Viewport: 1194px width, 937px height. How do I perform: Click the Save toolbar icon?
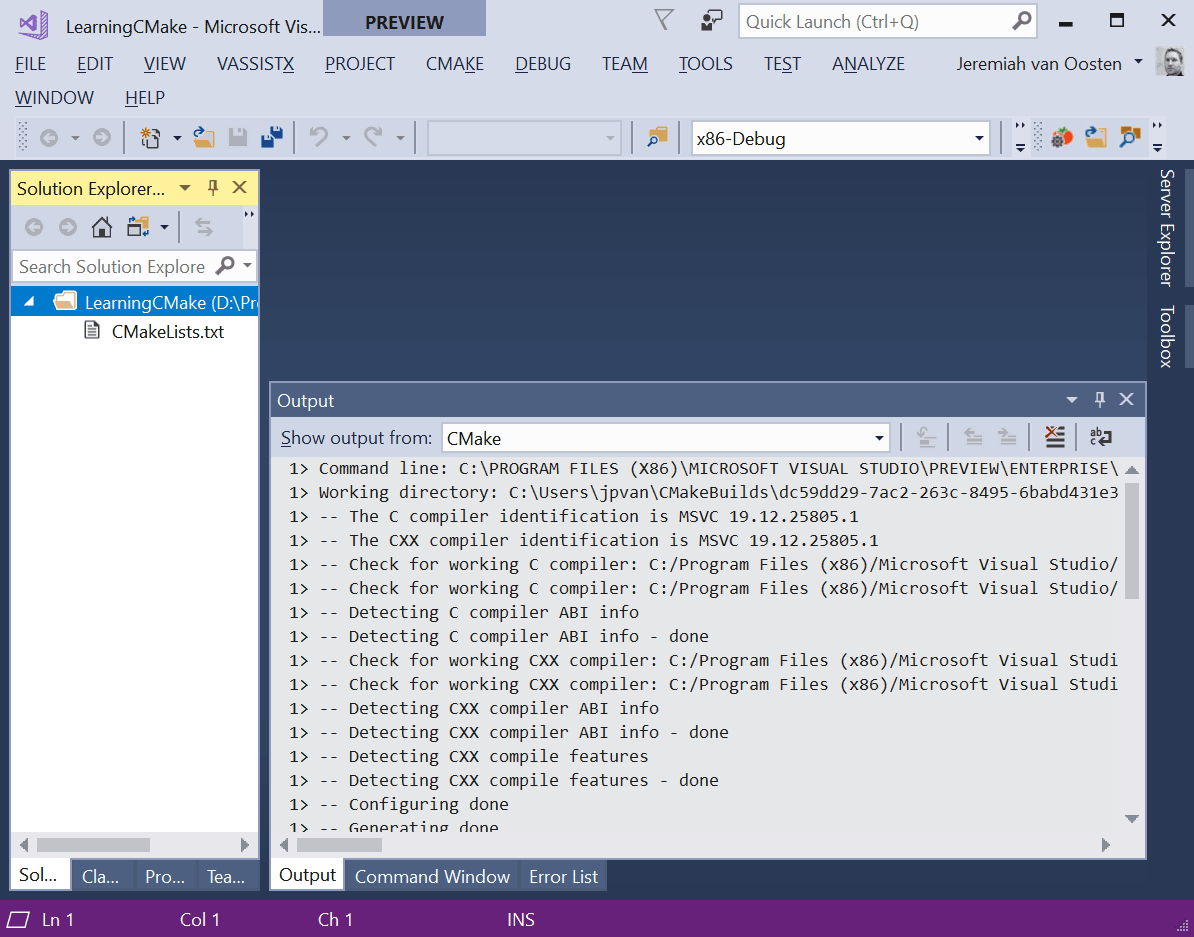click(238, 138)
